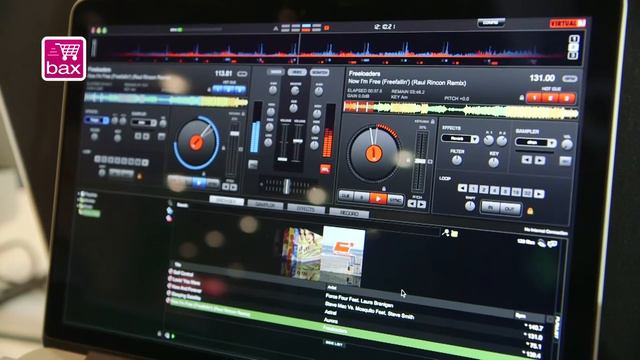This screenshot has height=360, width=640.
Task: Click right deck sampler volume knob
Action: click(x=567, y=144)
